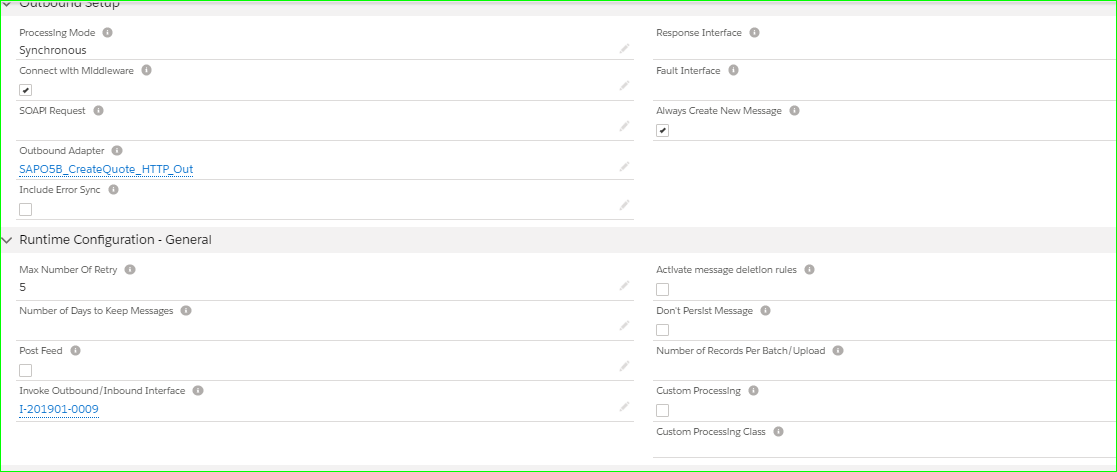Image resolution: width=1117 pixels, height=472 pixels.
Task: Edit Include Error Sync with pencil icon
Action: (624, 205)
